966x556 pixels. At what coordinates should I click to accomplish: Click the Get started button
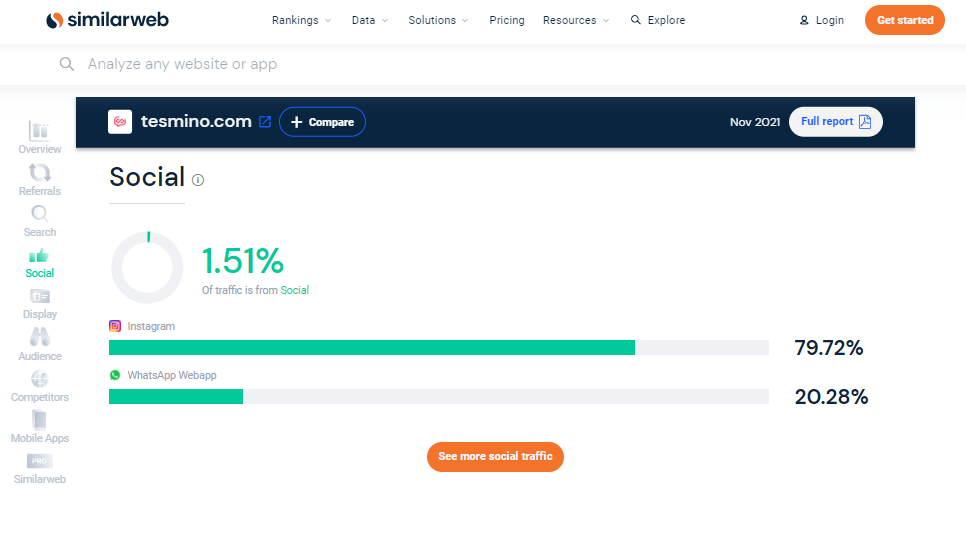pyautogui.click(x=904, y=20)
